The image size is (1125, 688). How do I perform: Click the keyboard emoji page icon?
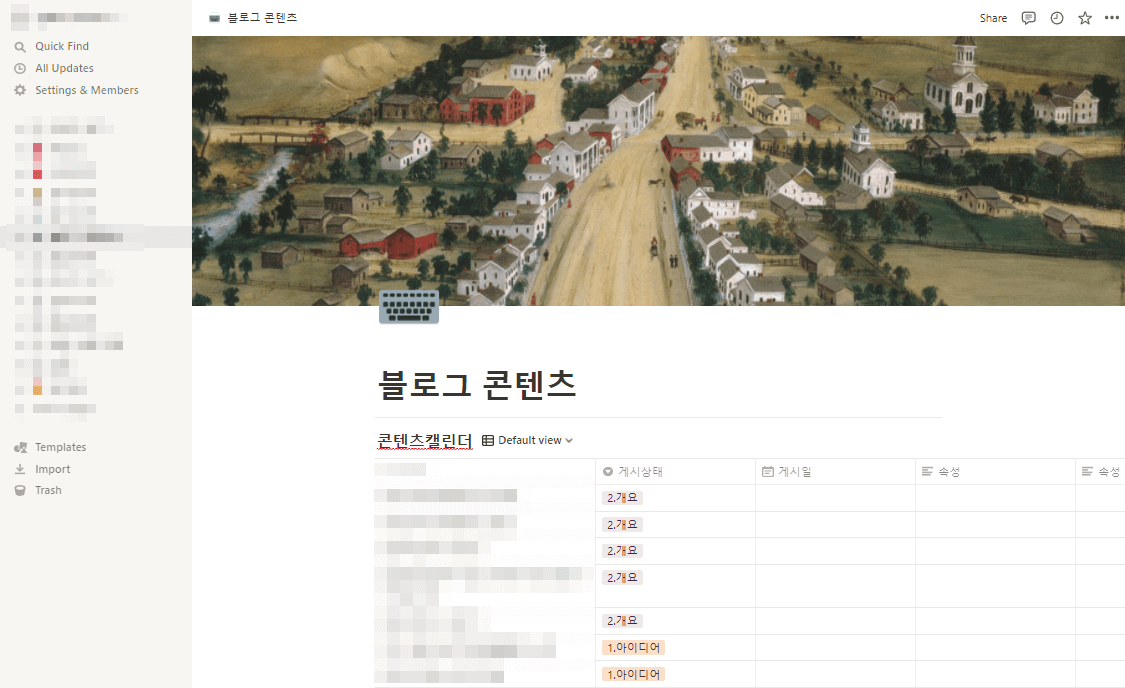[x=408, y=306]
